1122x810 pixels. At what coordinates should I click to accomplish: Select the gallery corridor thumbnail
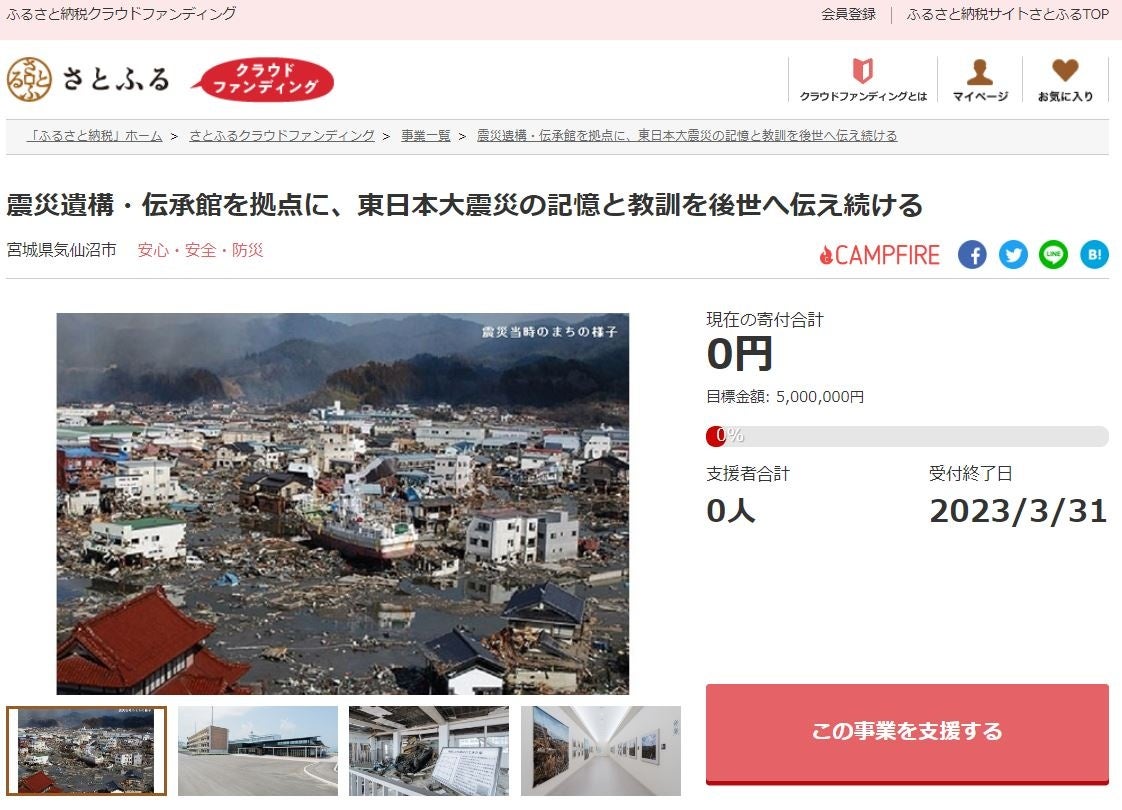coord(600,751)
